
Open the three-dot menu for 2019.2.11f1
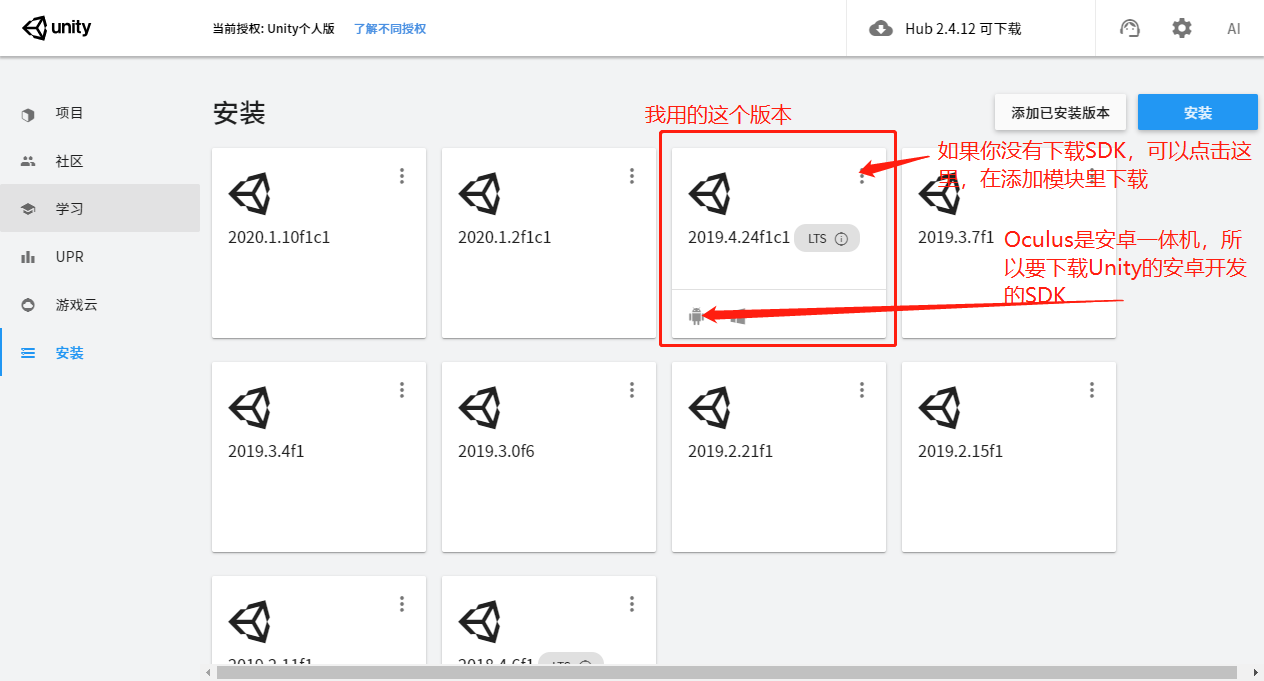[x=402, y=604]
